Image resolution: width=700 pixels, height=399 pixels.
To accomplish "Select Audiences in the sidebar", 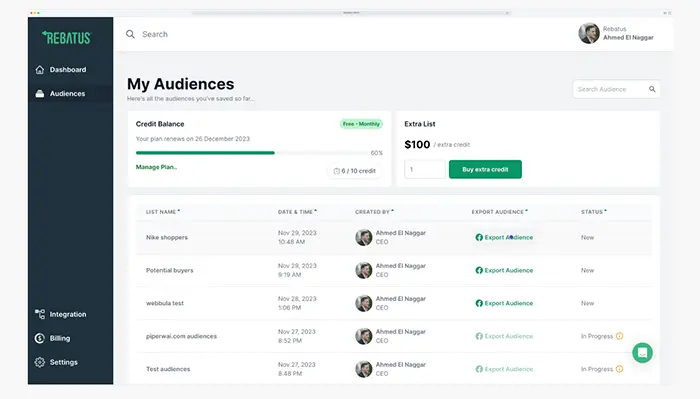I will click(x=67, y=94).
